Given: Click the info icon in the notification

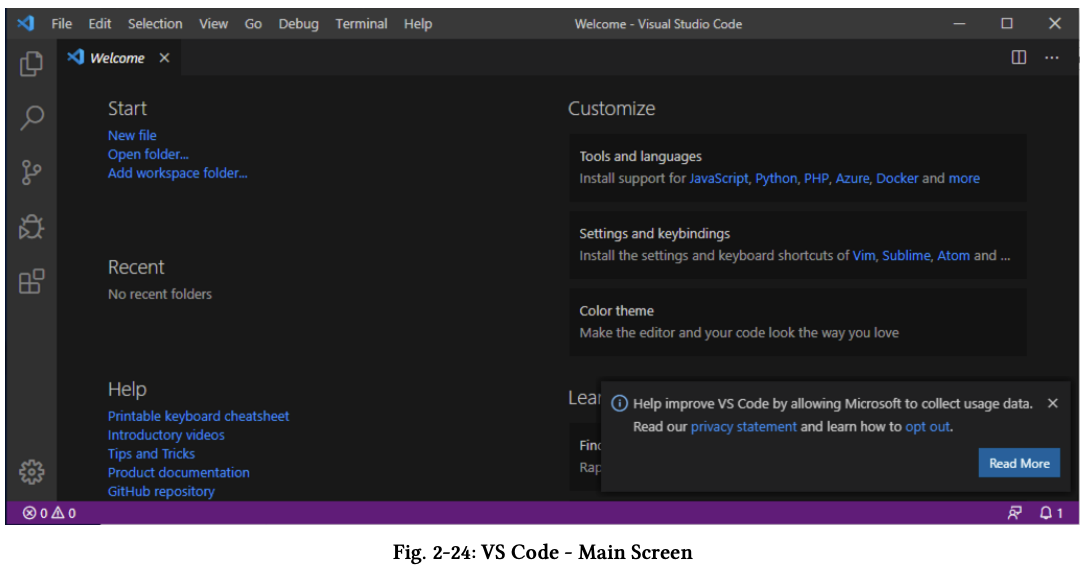Looking at the screenshot, I should coord(620,403).
